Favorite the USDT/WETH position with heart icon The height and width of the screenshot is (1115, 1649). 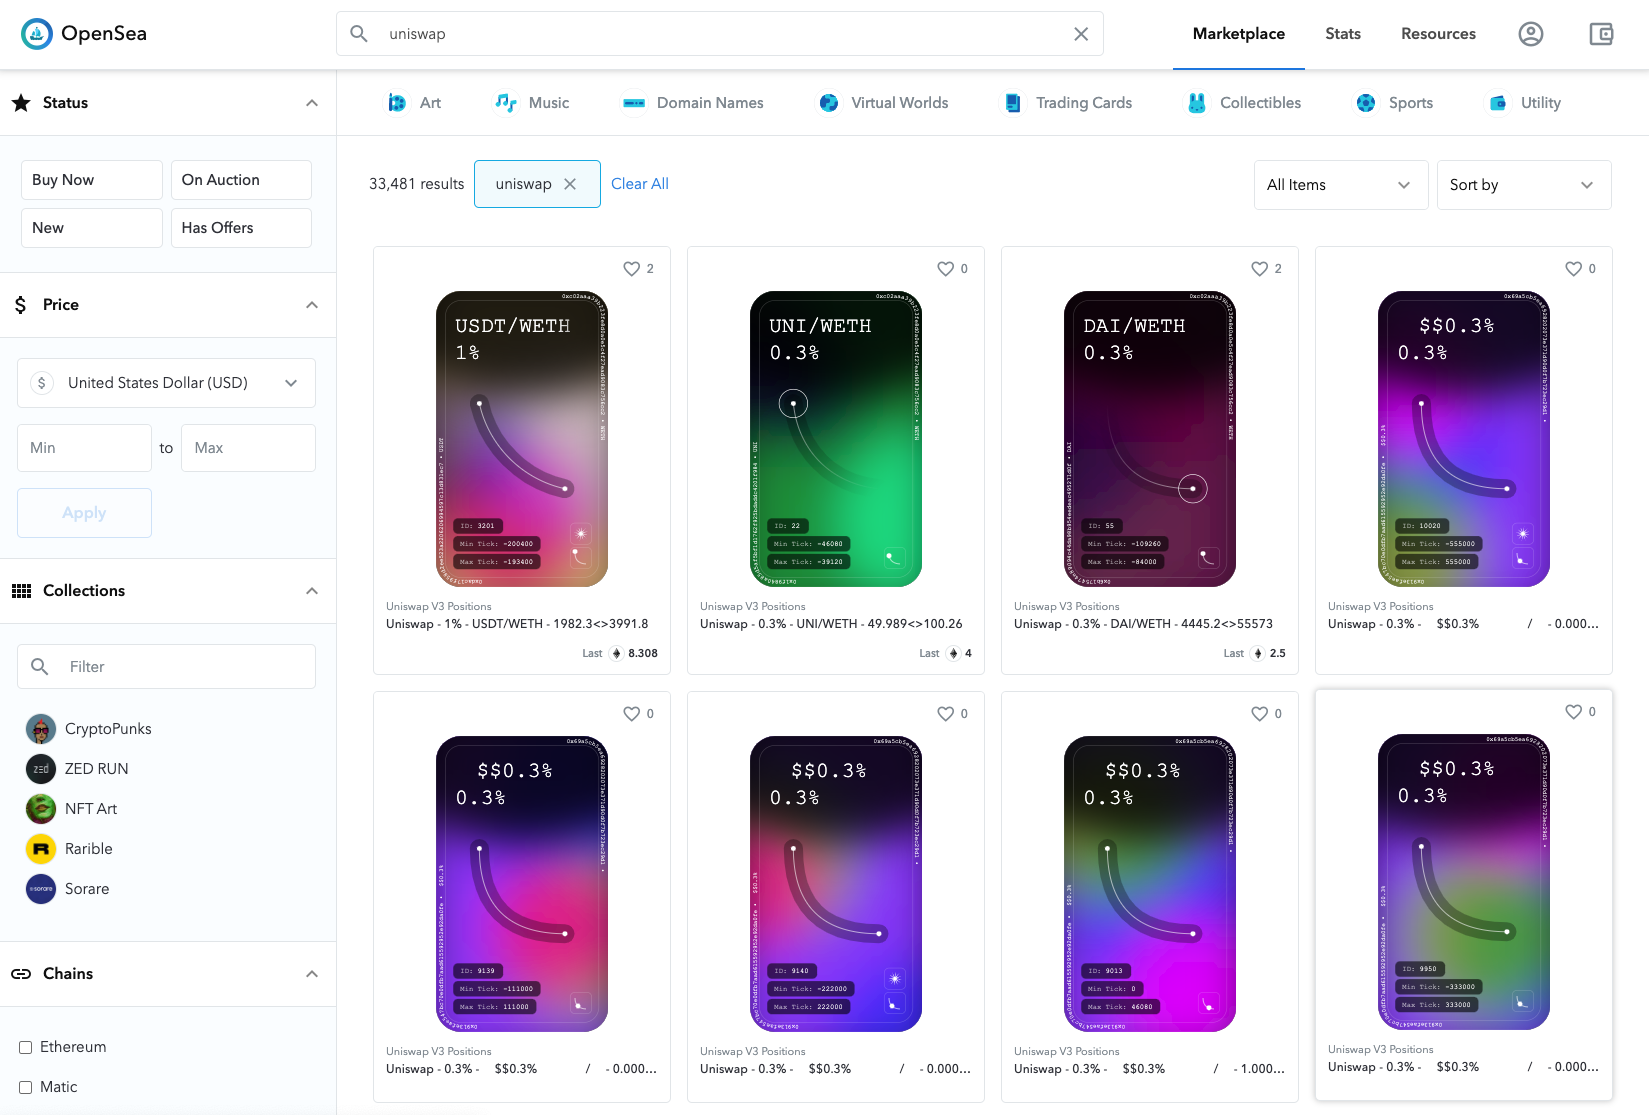pos(632,269)
